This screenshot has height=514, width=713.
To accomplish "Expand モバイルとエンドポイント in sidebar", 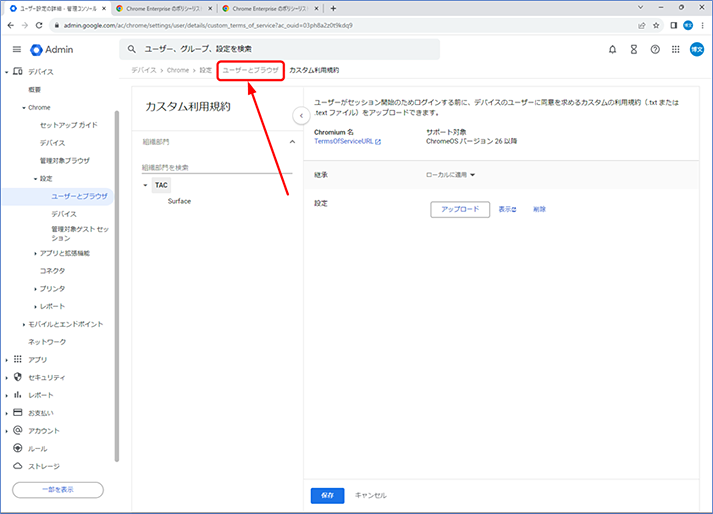I will tap(24, 324).
